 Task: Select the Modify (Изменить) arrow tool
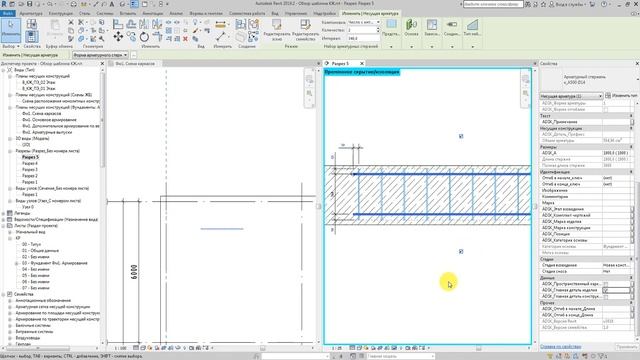[11, 30]
